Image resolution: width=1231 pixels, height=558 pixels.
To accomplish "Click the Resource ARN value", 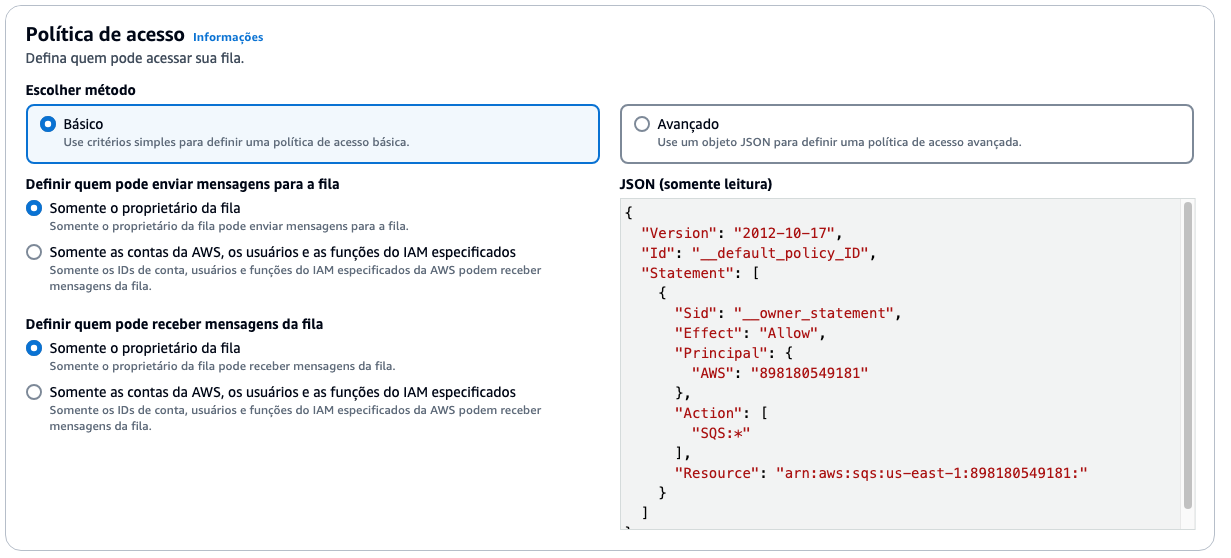I will coord(930,472).
